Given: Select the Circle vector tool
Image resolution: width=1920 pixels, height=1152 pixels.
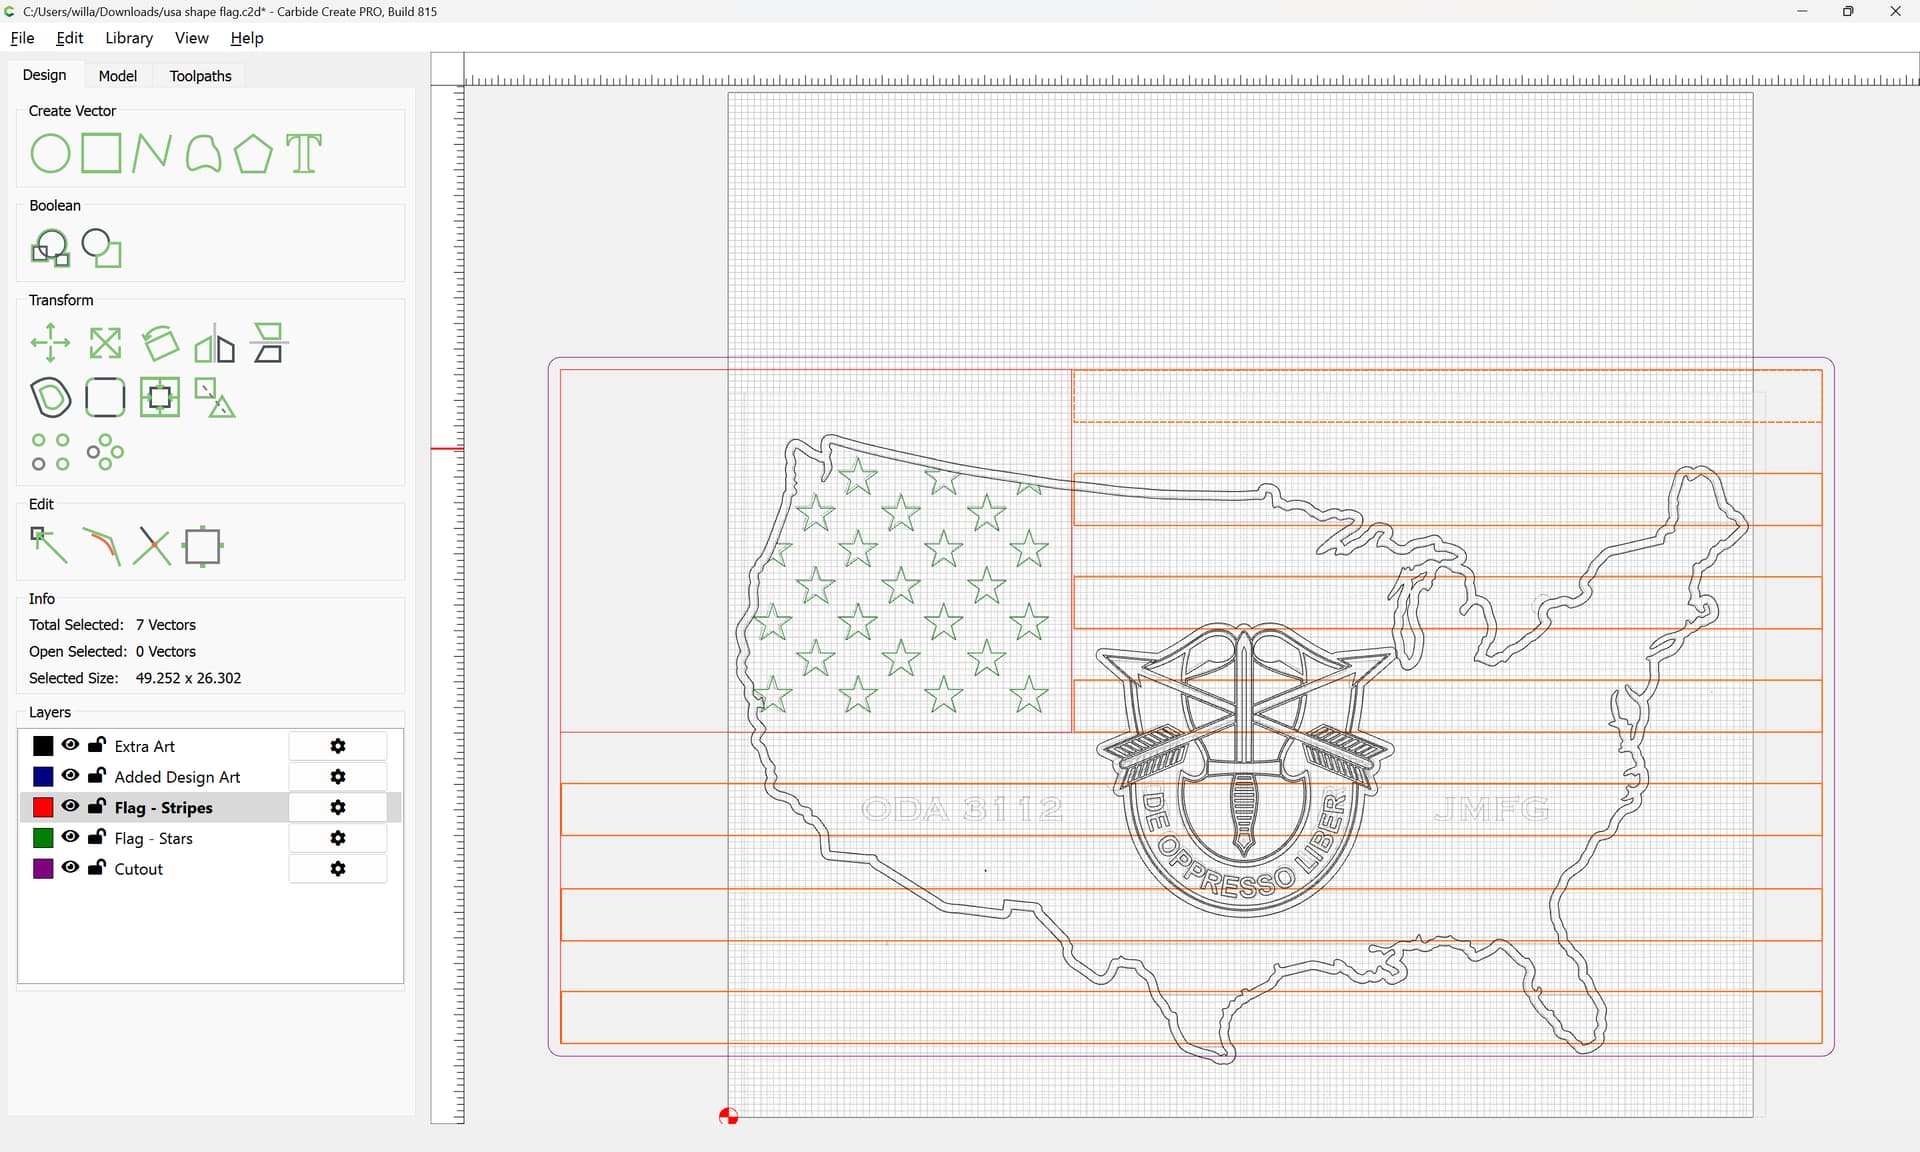Looking at the screenshot, I should [50, 154].
